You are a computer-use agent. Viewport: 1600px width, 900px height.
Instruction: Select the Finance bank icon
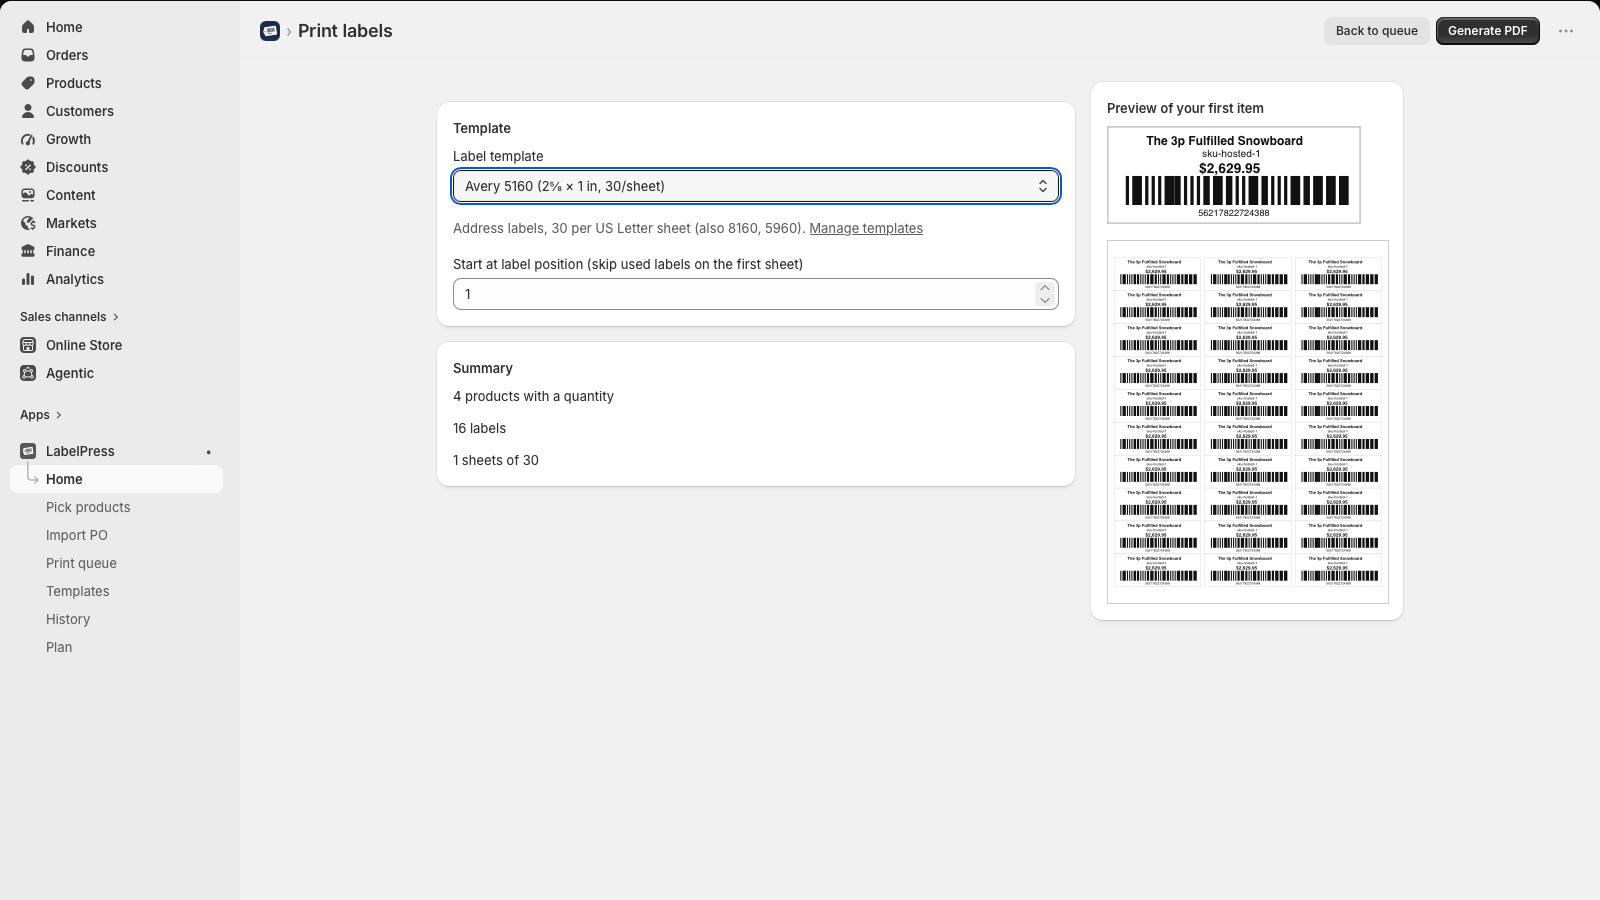28,251
